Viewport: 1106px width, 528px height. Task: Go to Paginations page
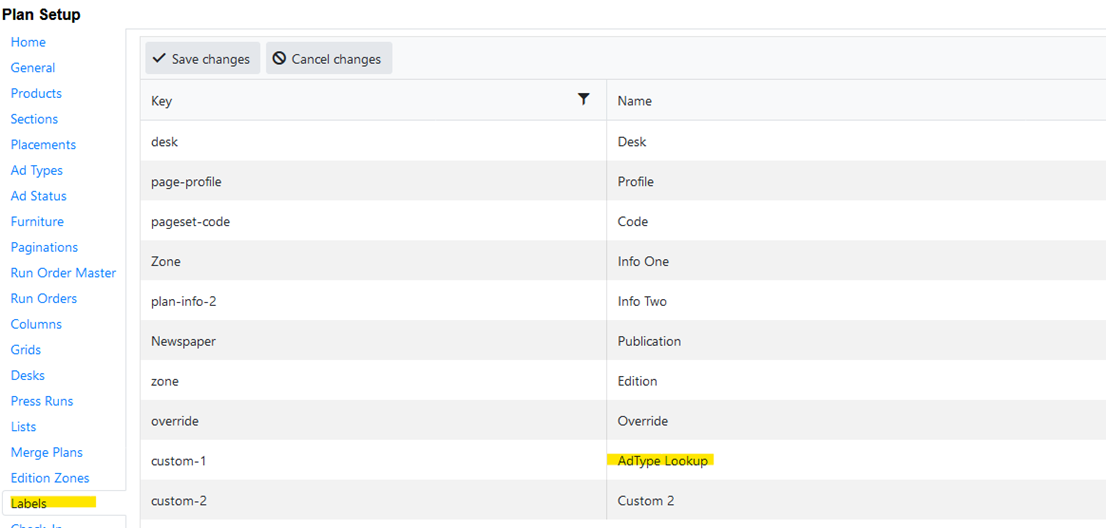point(44,247)
